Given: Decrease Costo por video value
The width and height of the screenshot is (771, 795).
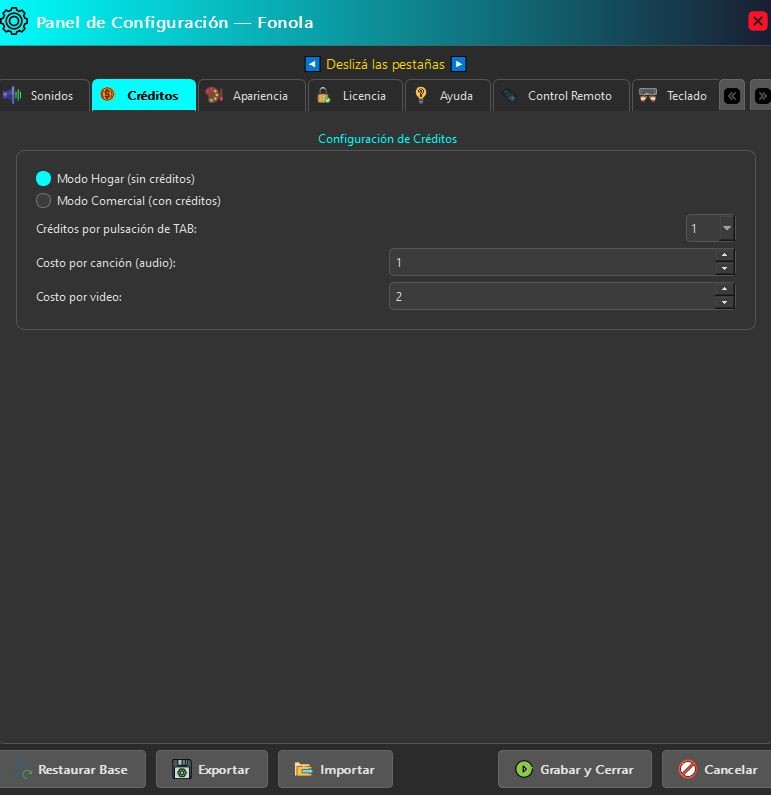Looking at the screenshot, I should 725,303.
